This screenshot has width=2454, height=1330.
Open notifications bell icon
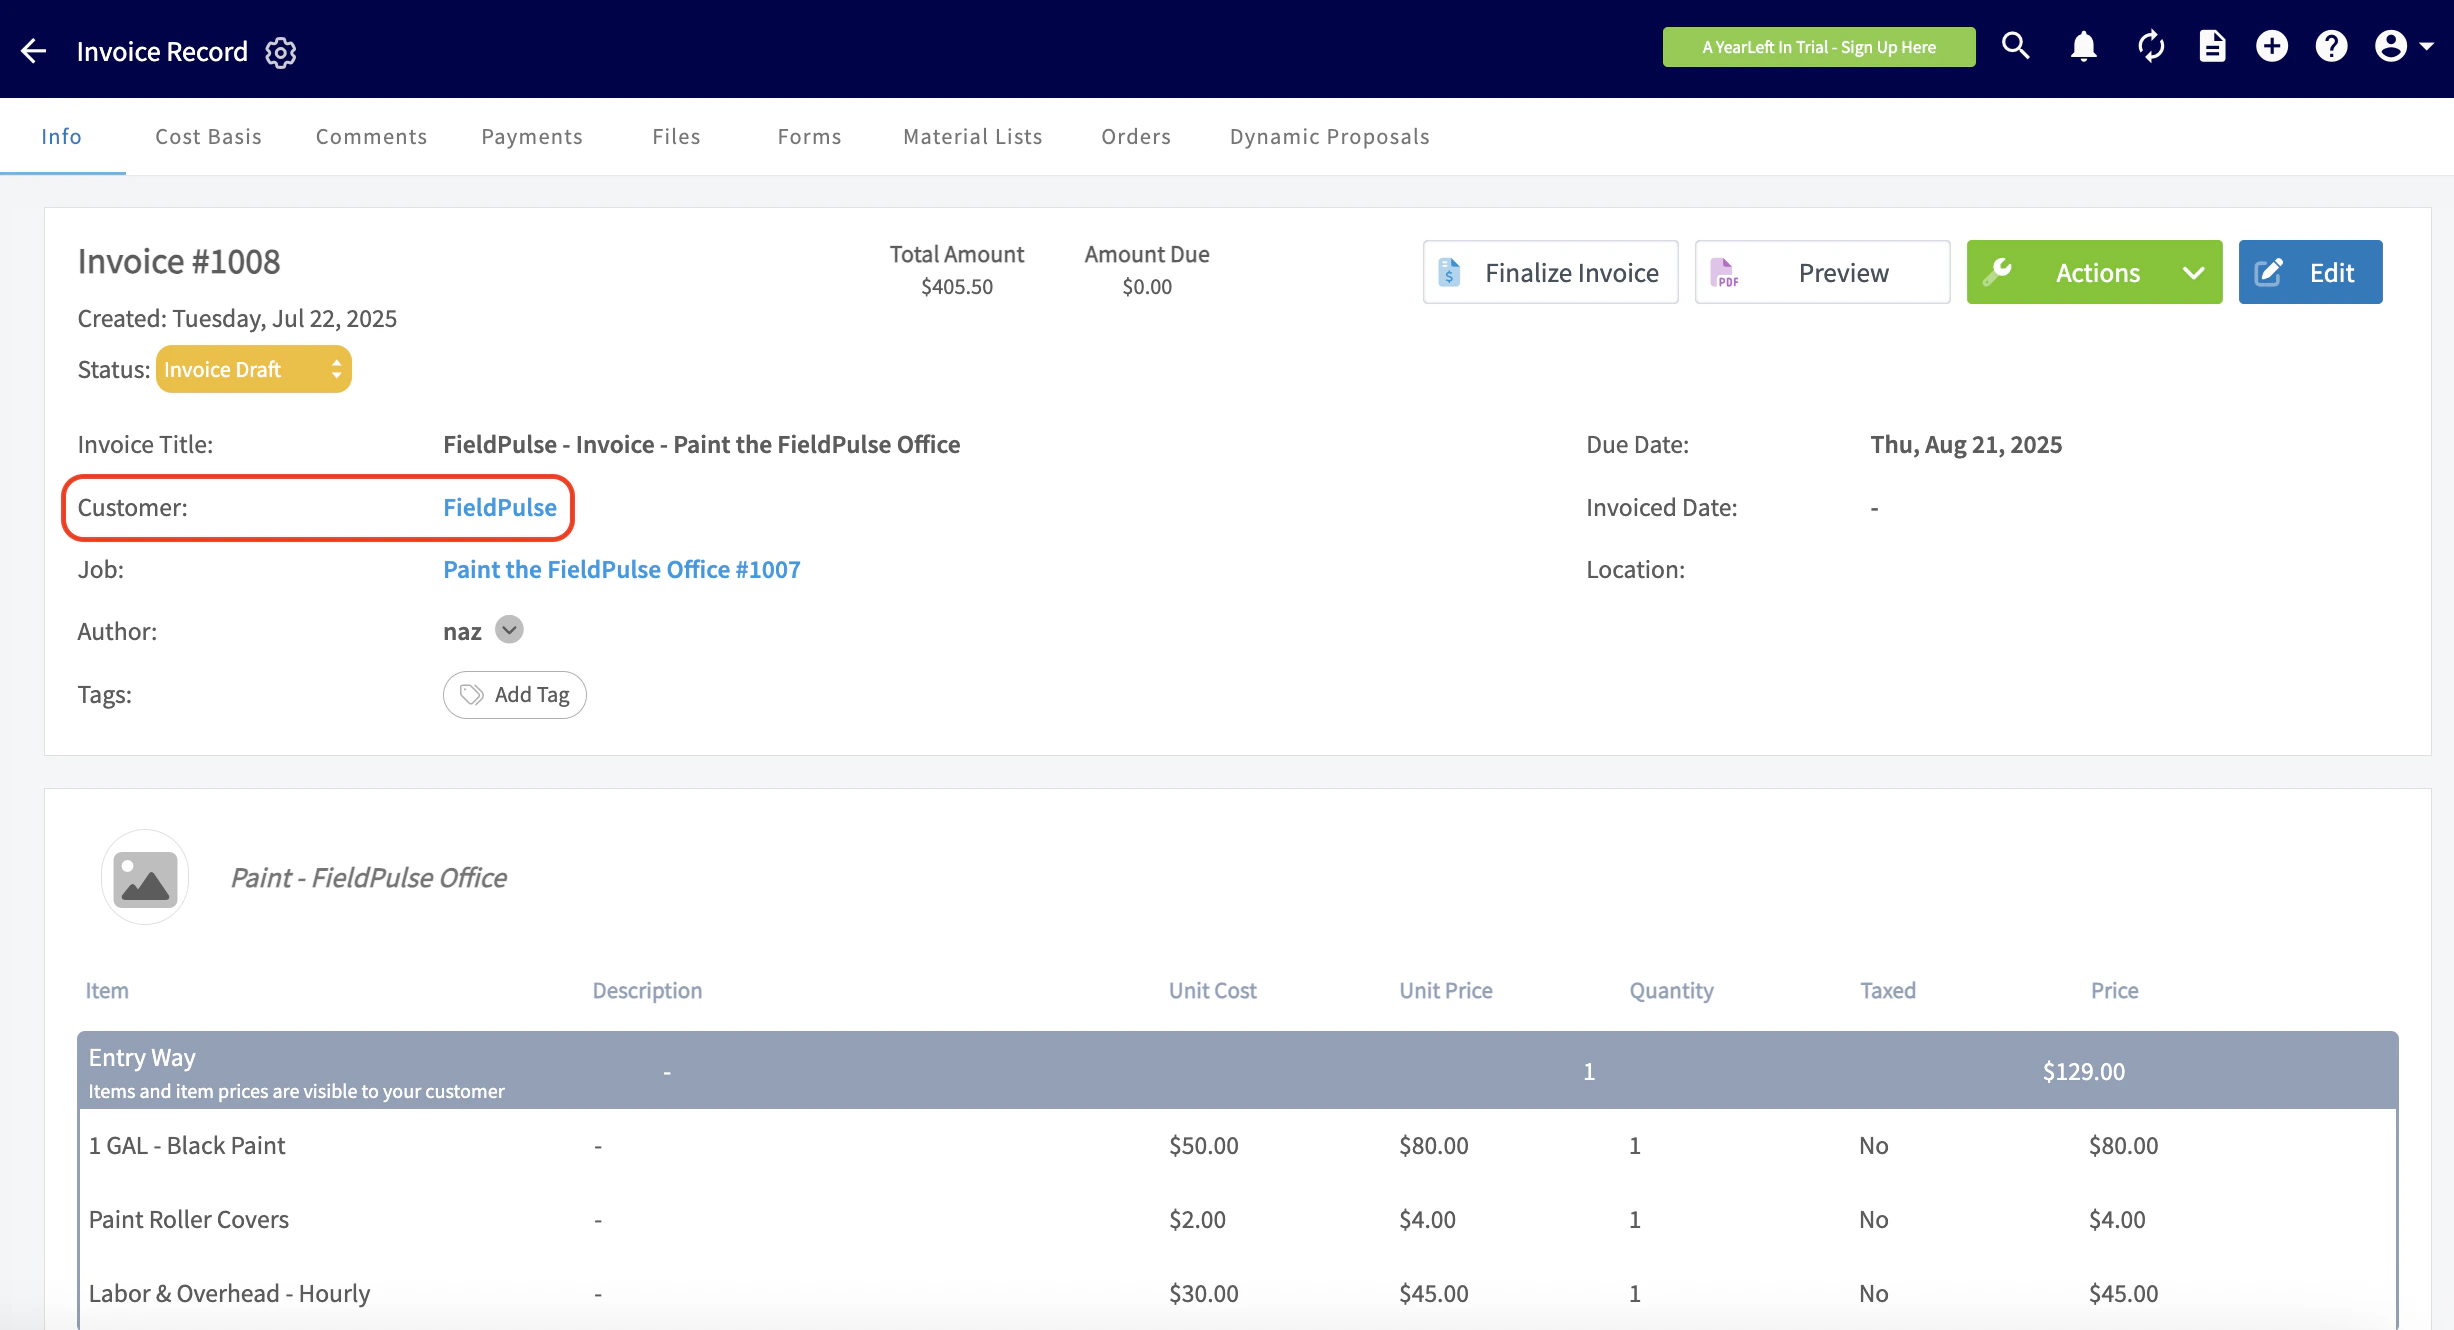[x=2083, y=46]
